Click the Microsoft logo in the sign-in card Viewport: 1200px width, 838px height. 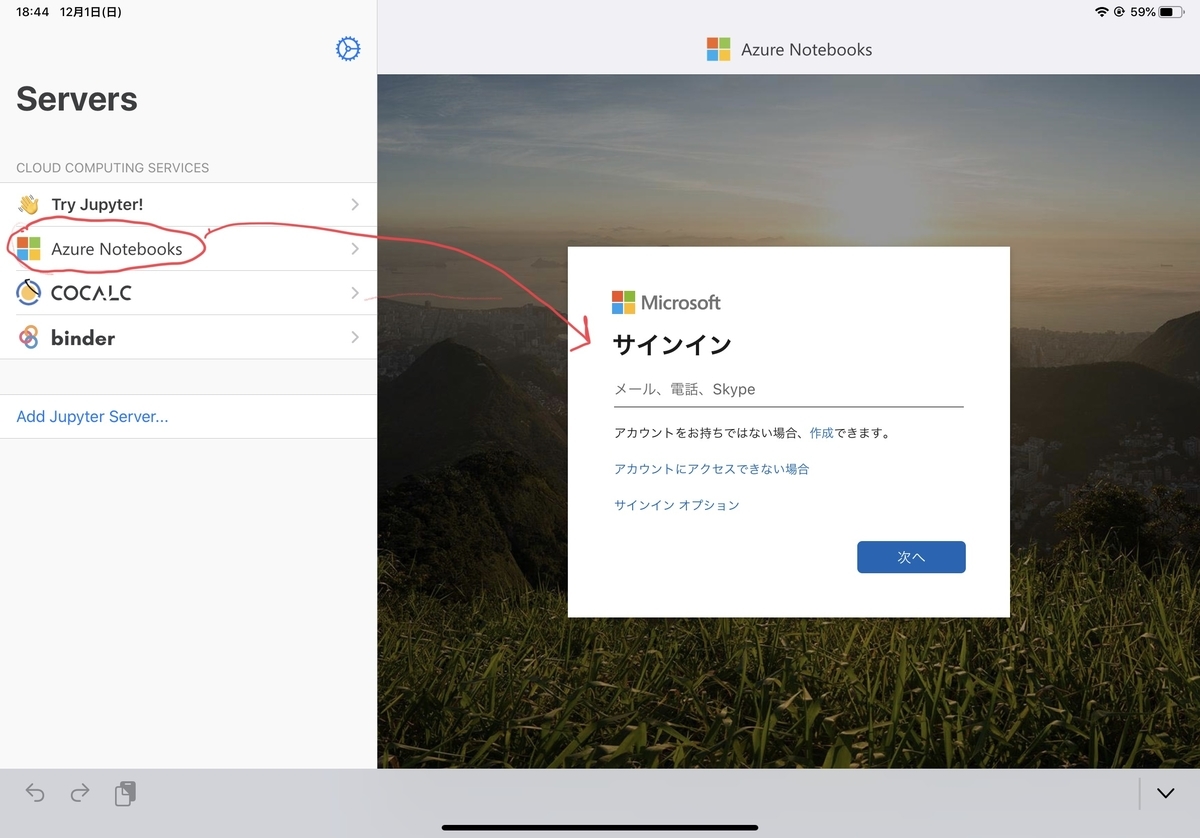tap(623, 302)
